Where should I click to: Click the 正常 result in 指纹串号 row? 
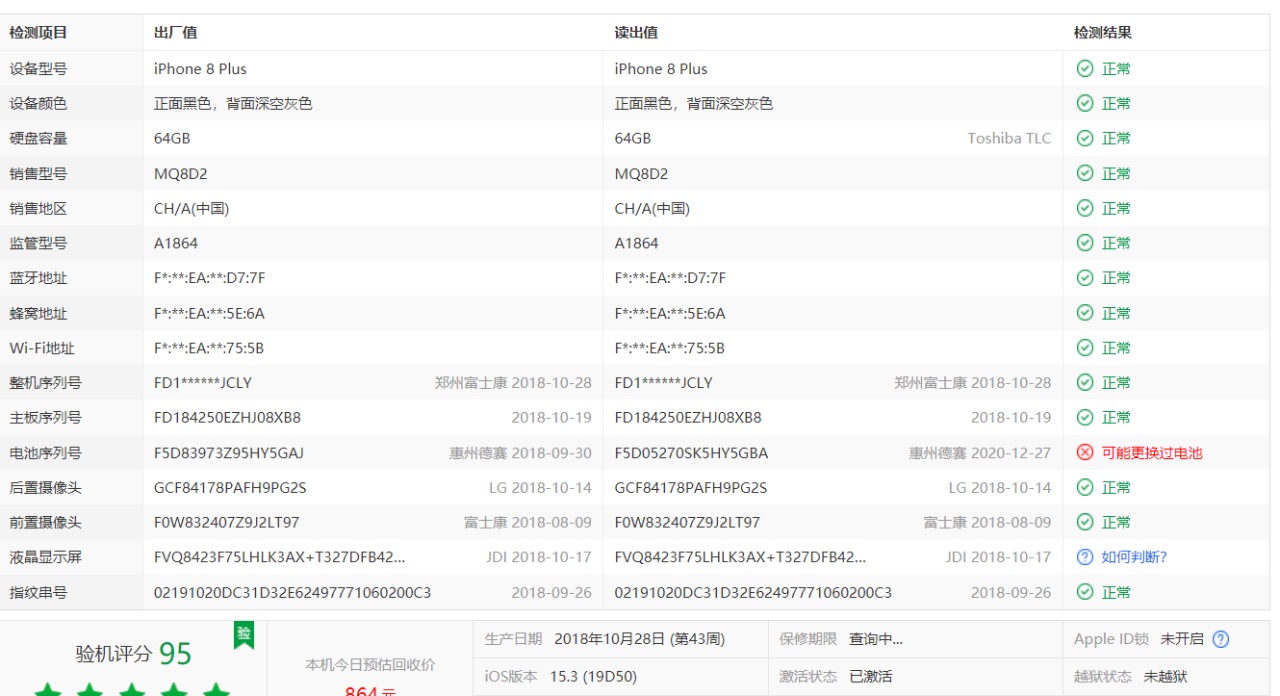[1116, 592]
